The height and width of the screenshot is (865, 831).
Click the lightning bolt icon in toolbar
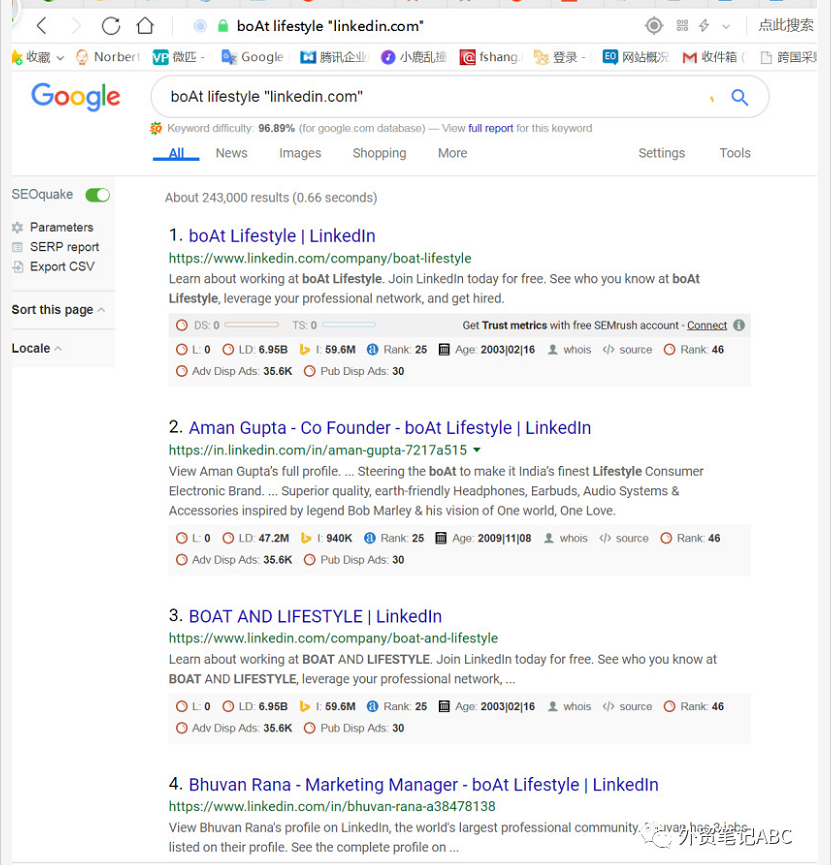coord(704,25)
